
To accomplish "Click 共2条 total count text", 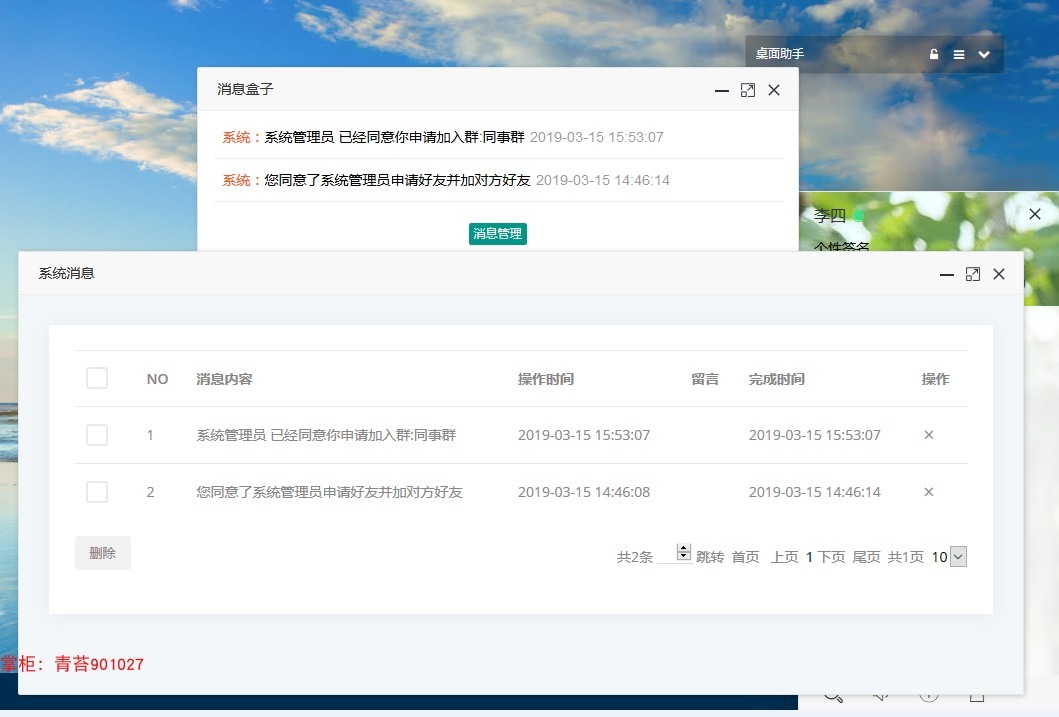I will point(635,557).
